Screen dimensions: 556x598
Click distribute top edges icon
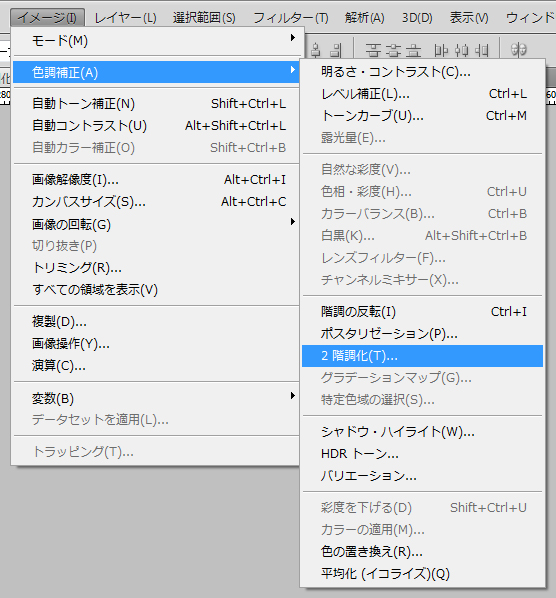click(373, 50)
